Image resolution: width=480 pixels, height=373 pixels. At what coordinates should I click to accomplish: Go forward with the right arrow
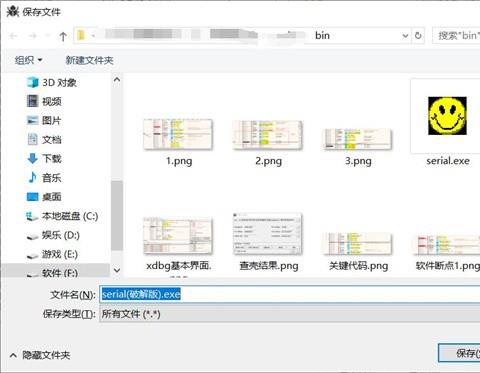(32, 36)
